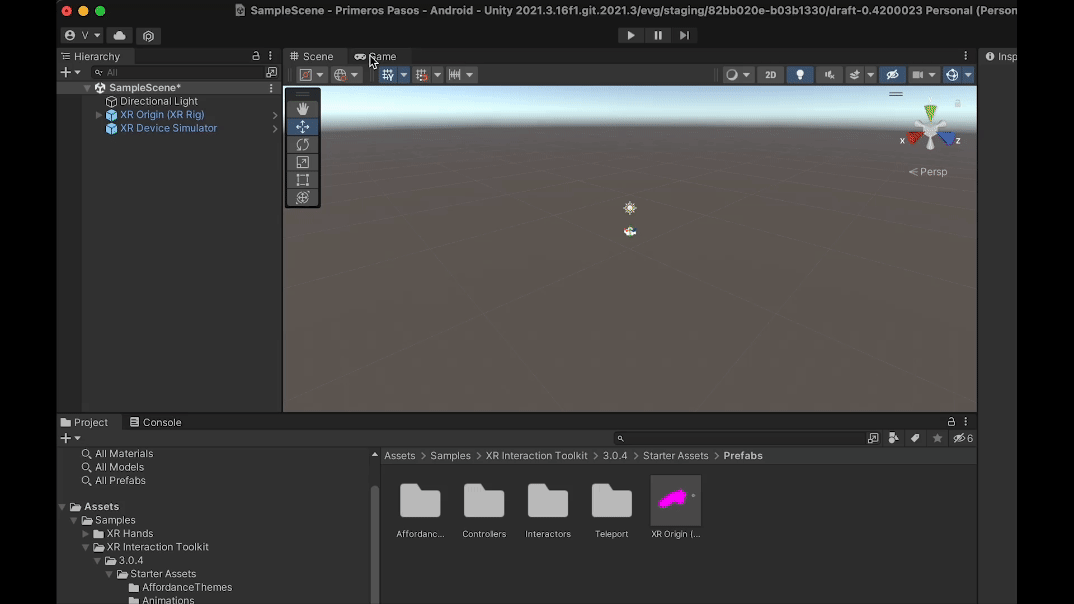1074x604 pixels.
Task: Focus the Hierarchy search field
Action: (x=177, y=72)
